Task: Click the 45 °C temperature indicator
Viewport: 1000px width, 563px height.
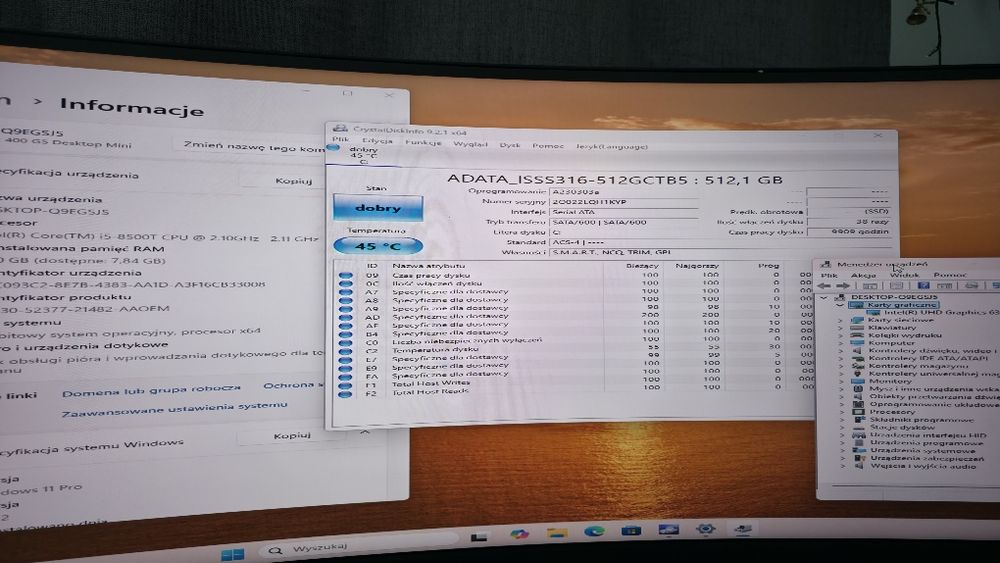Action: (x=378, y=246)
